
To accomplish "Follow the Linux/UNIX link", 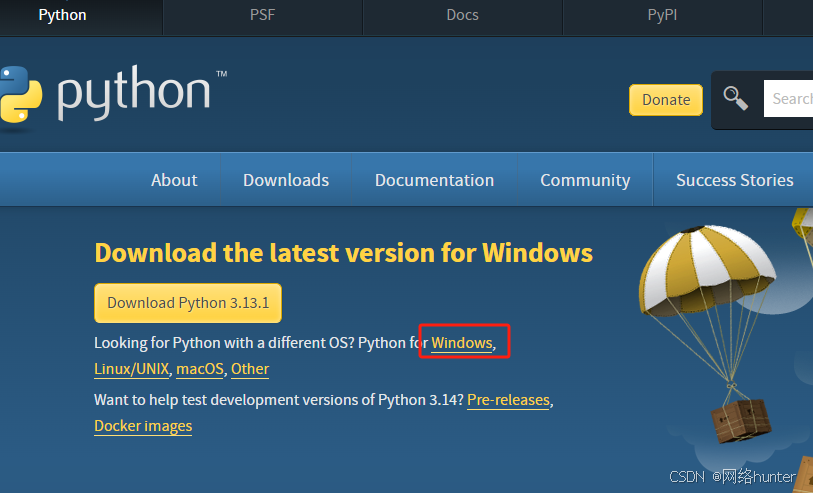I will coord(132,369).
